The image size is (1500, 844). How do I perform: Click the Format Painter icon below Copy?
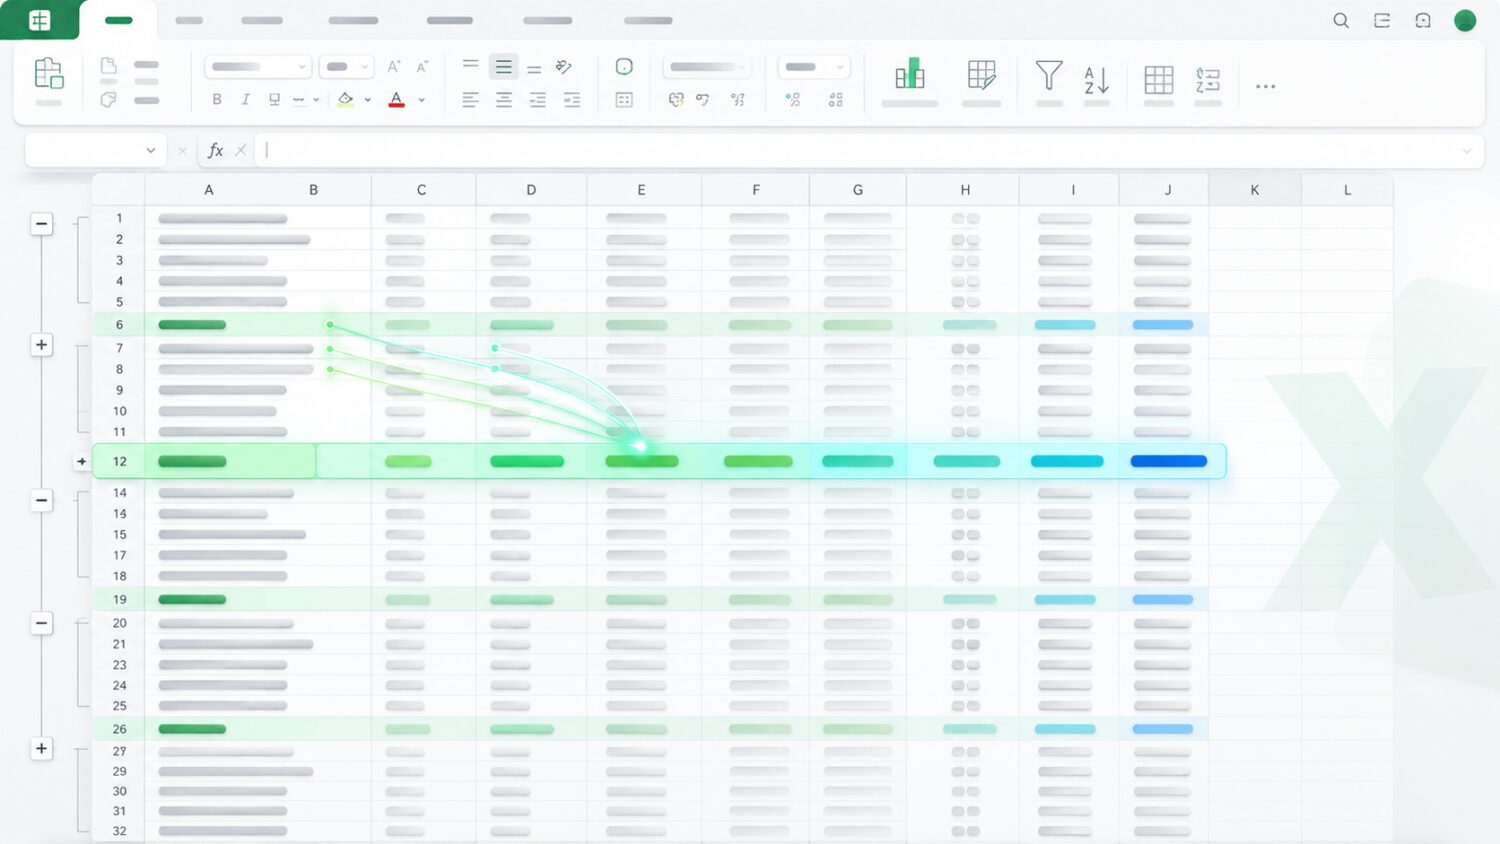[x=108, y=99]
